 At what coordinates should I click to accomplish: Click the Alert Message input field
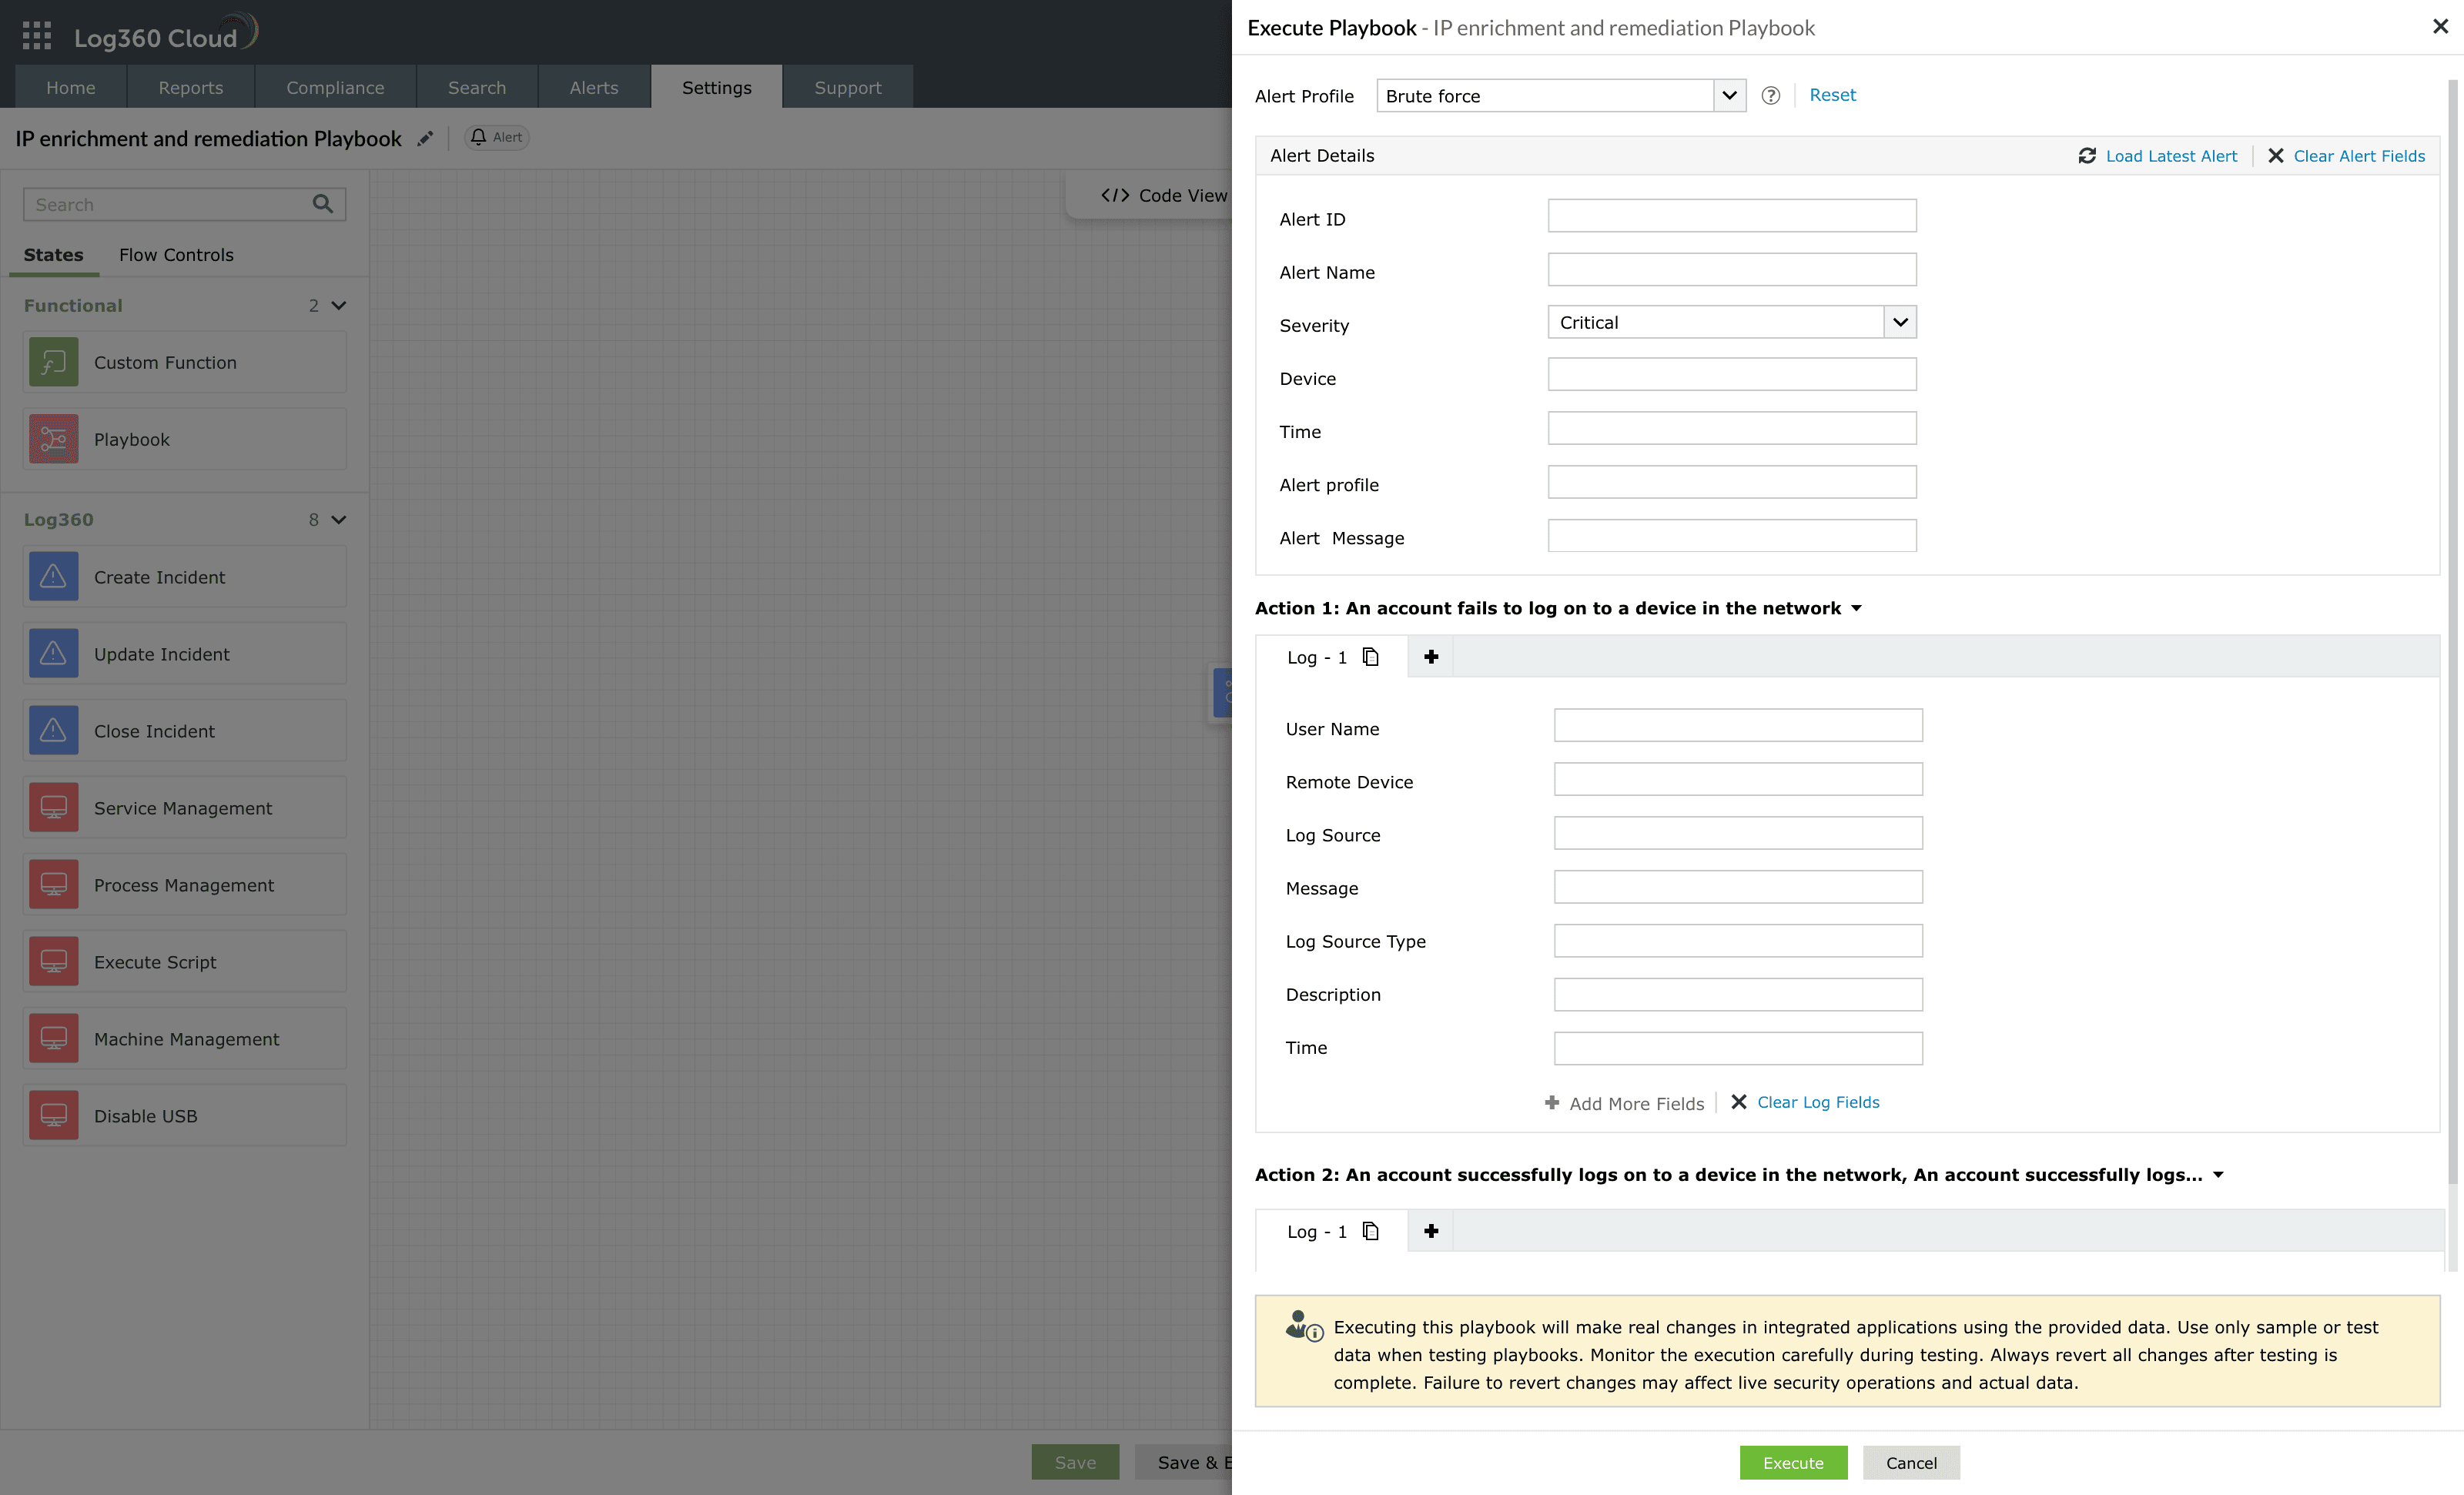1732,535
